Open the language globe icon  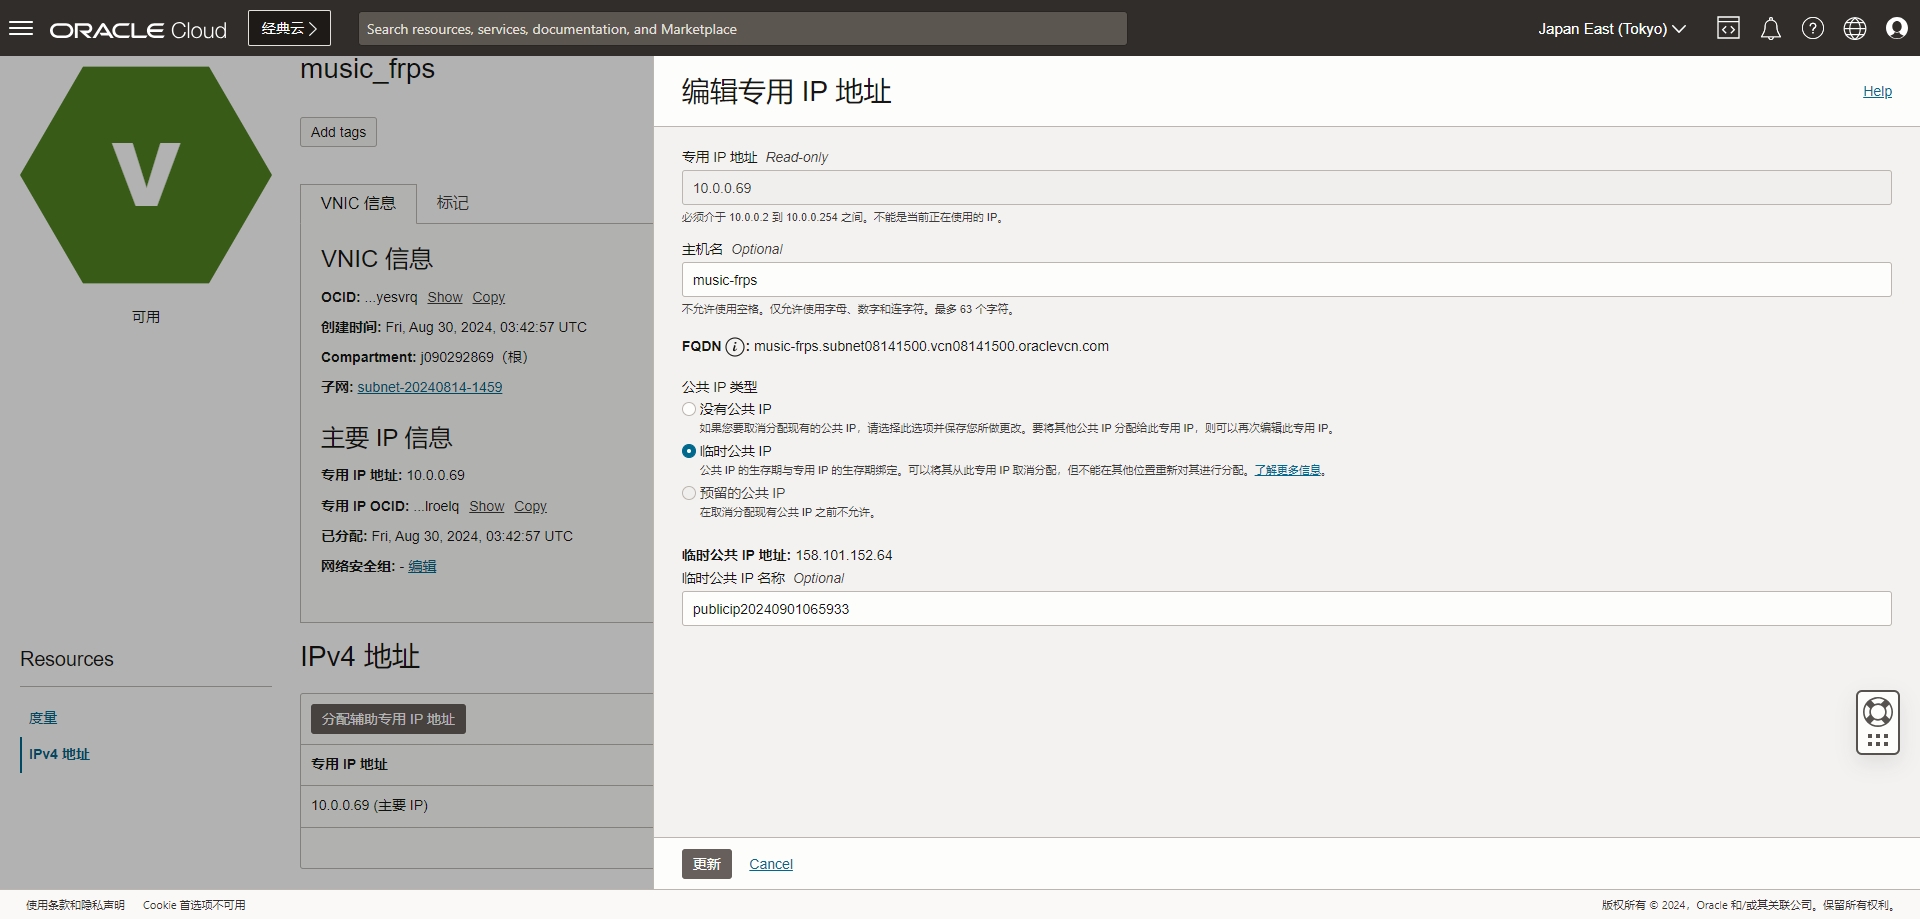pos(1854,28)
